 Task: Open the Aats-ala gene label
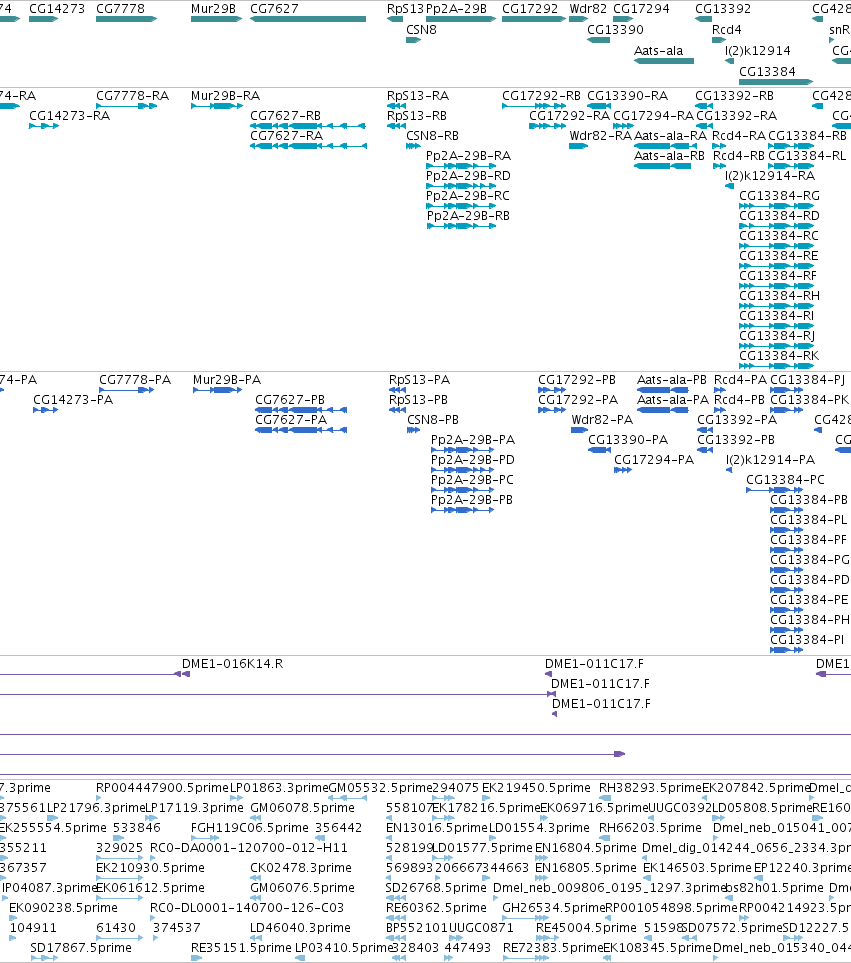coord(658,50)
